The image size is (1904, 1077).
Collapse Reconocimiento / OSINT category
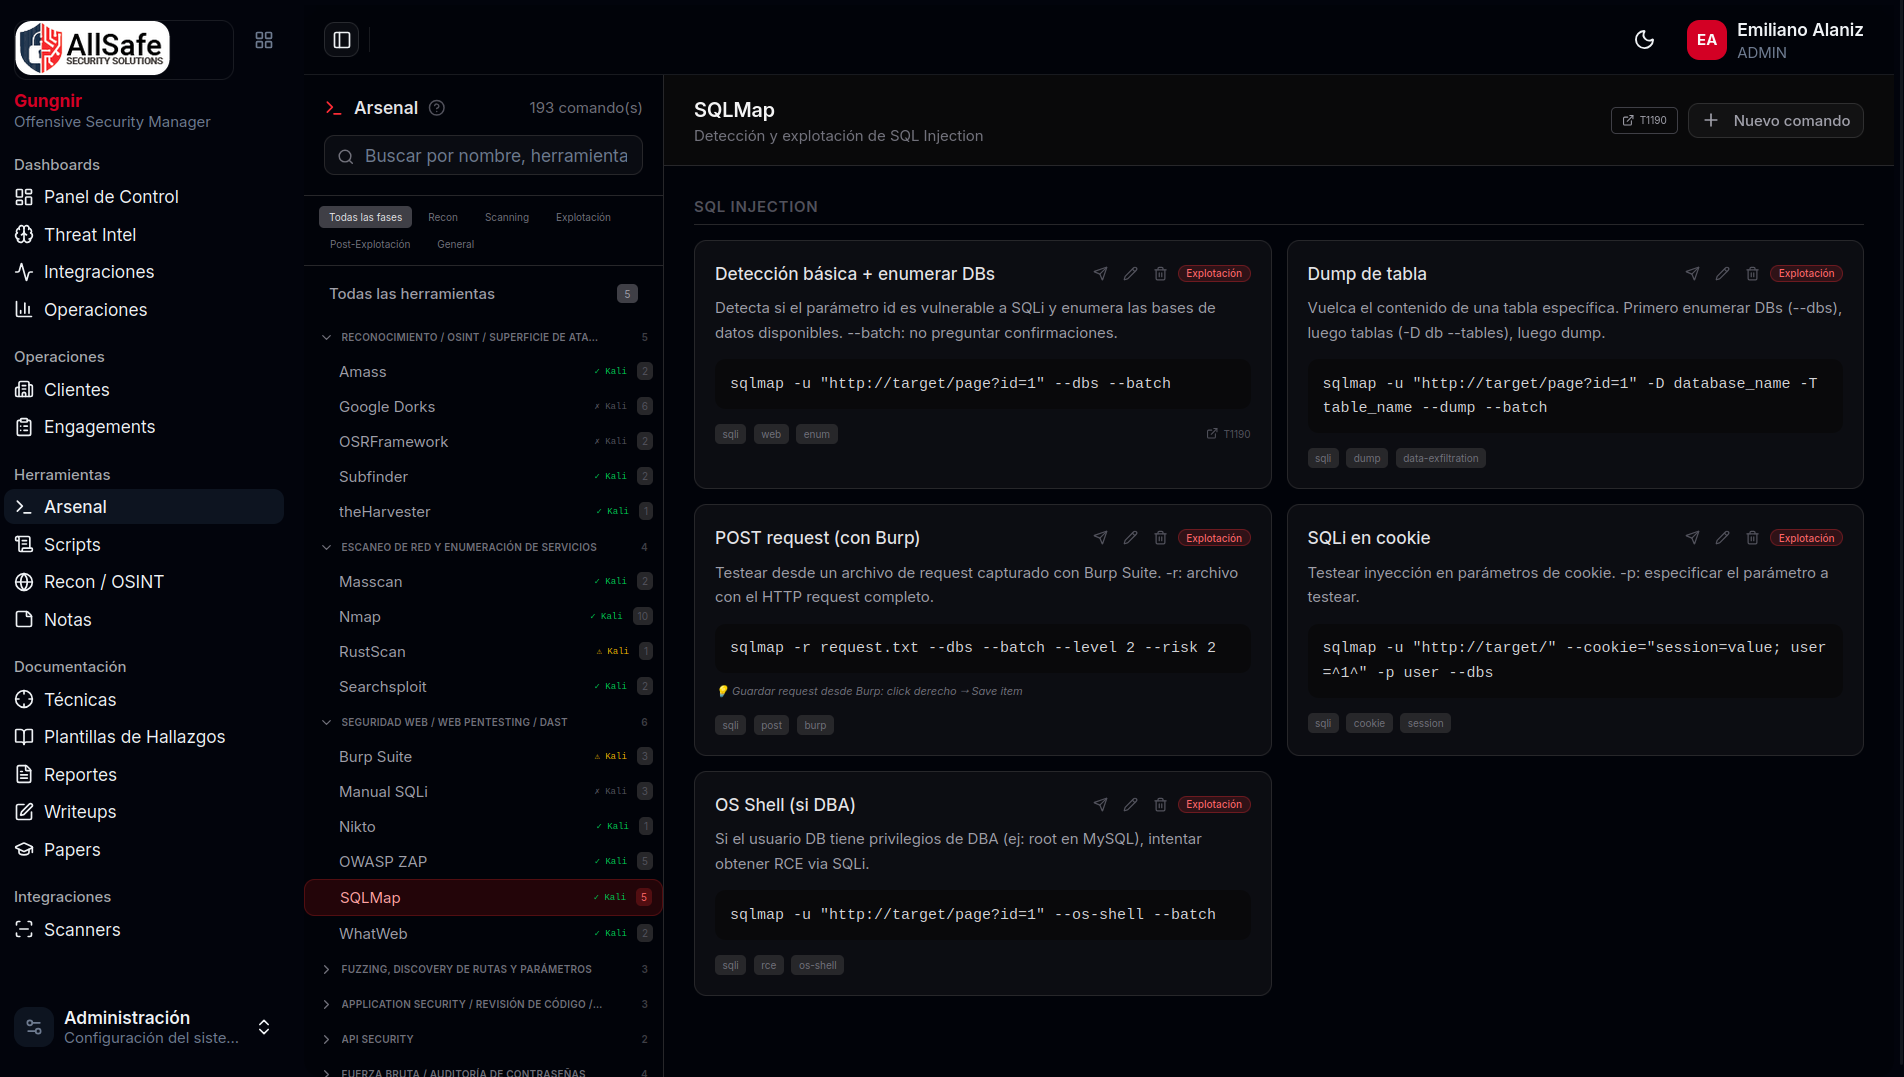point(484,337)
